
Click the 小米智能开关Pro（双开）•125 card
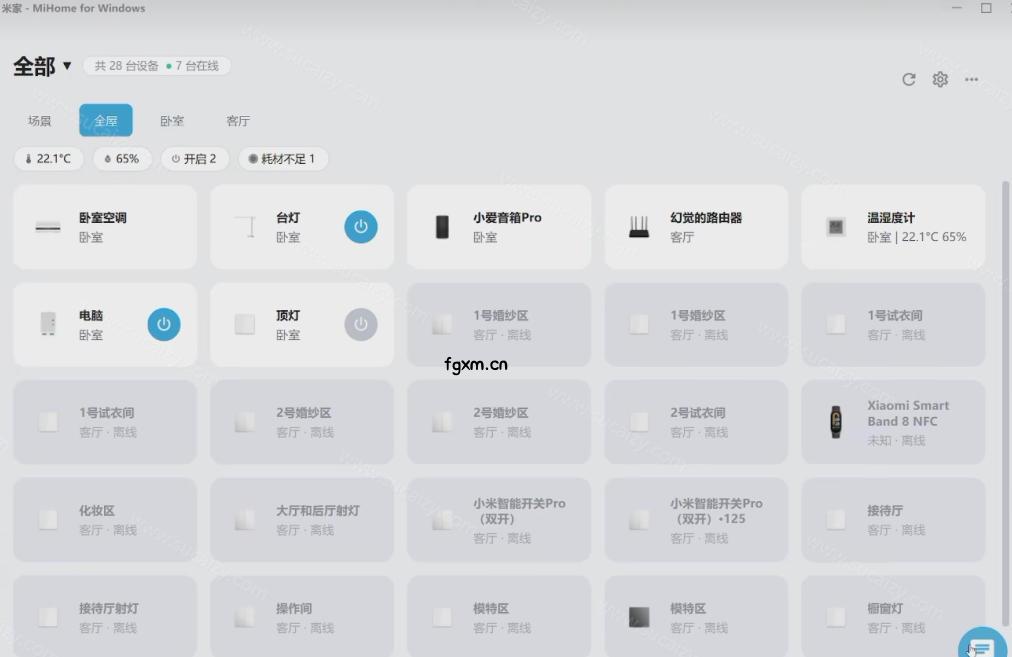tap(696, 520)
